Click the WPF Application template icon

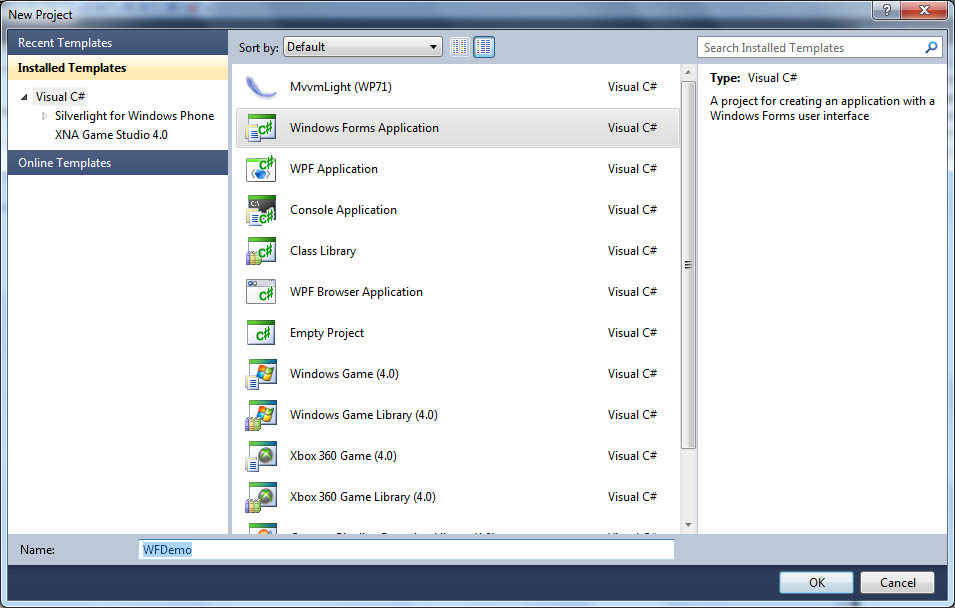(x=261, y=169)
